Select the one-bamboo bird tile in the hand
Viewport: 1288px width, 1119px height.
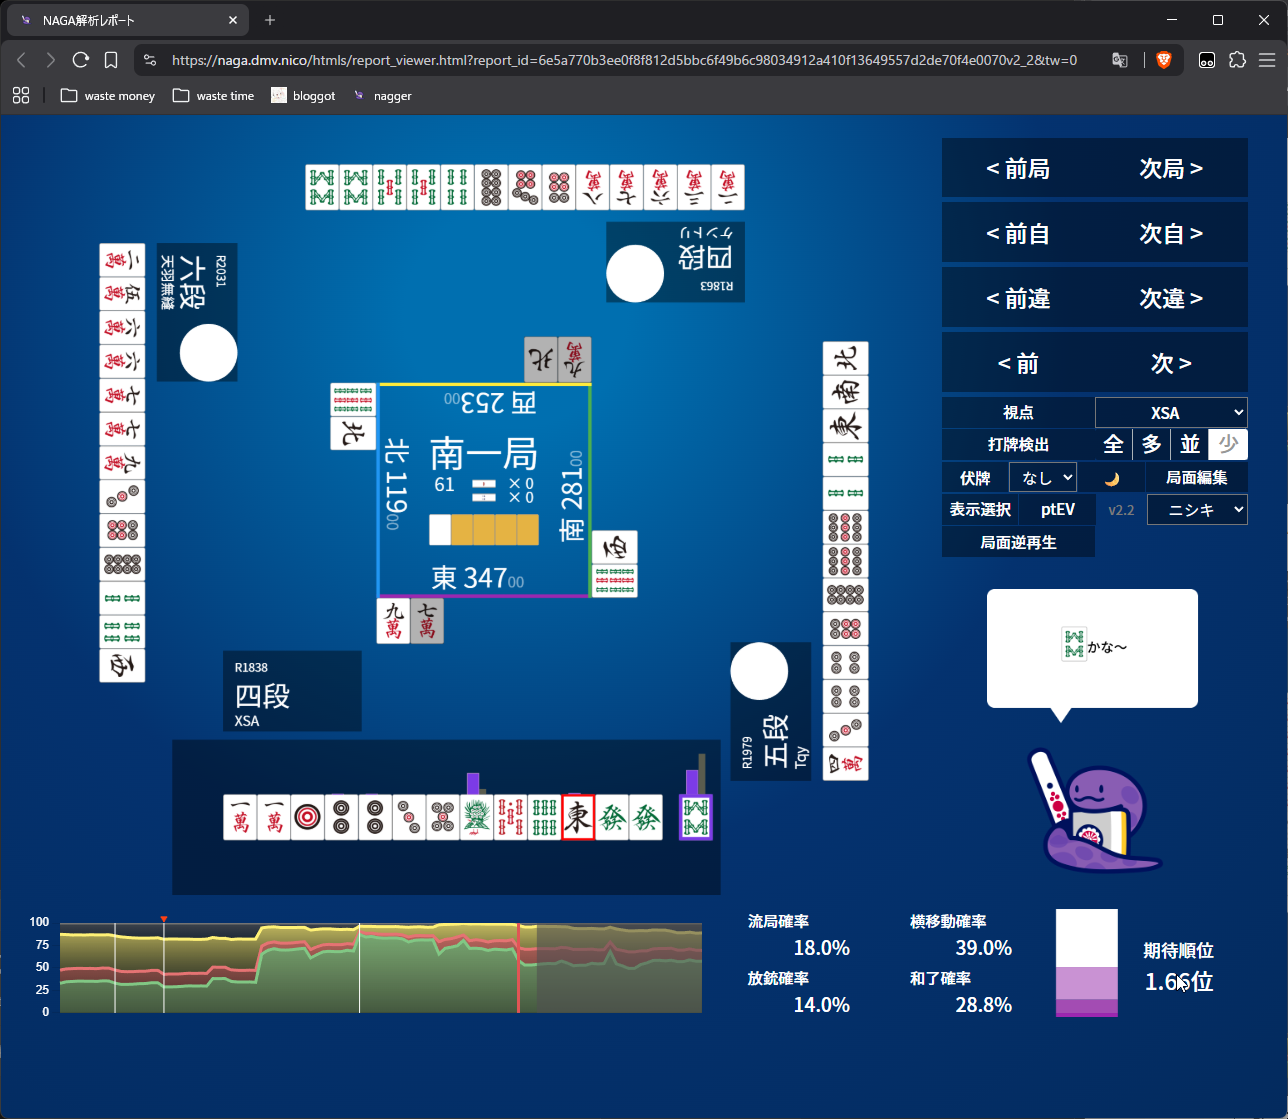[x=476, y=817]
